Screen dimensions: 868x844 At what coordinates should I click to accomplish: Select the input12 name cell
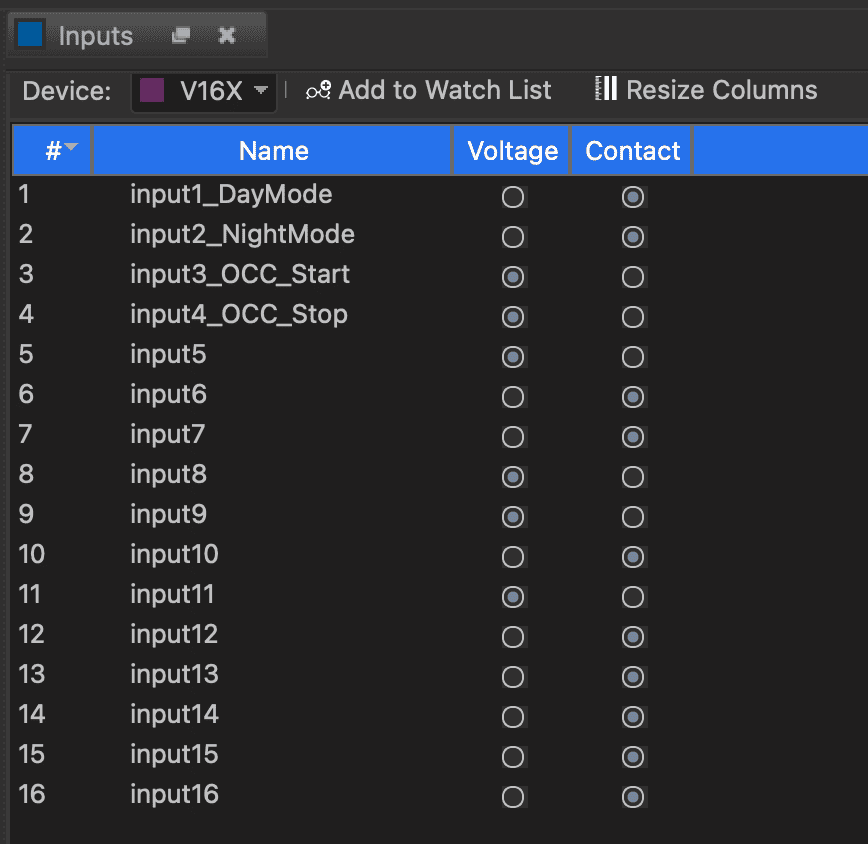click(x=174, y=635)
